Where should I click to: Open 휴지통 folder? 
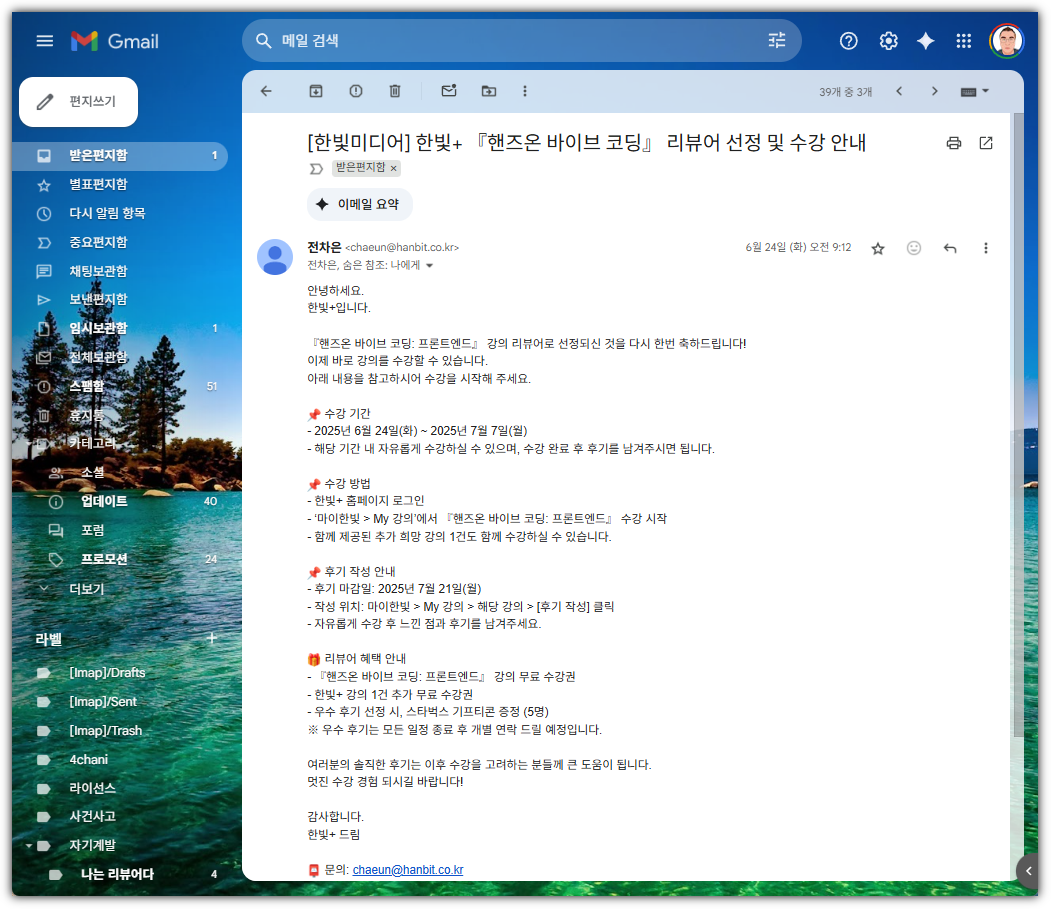121,415
